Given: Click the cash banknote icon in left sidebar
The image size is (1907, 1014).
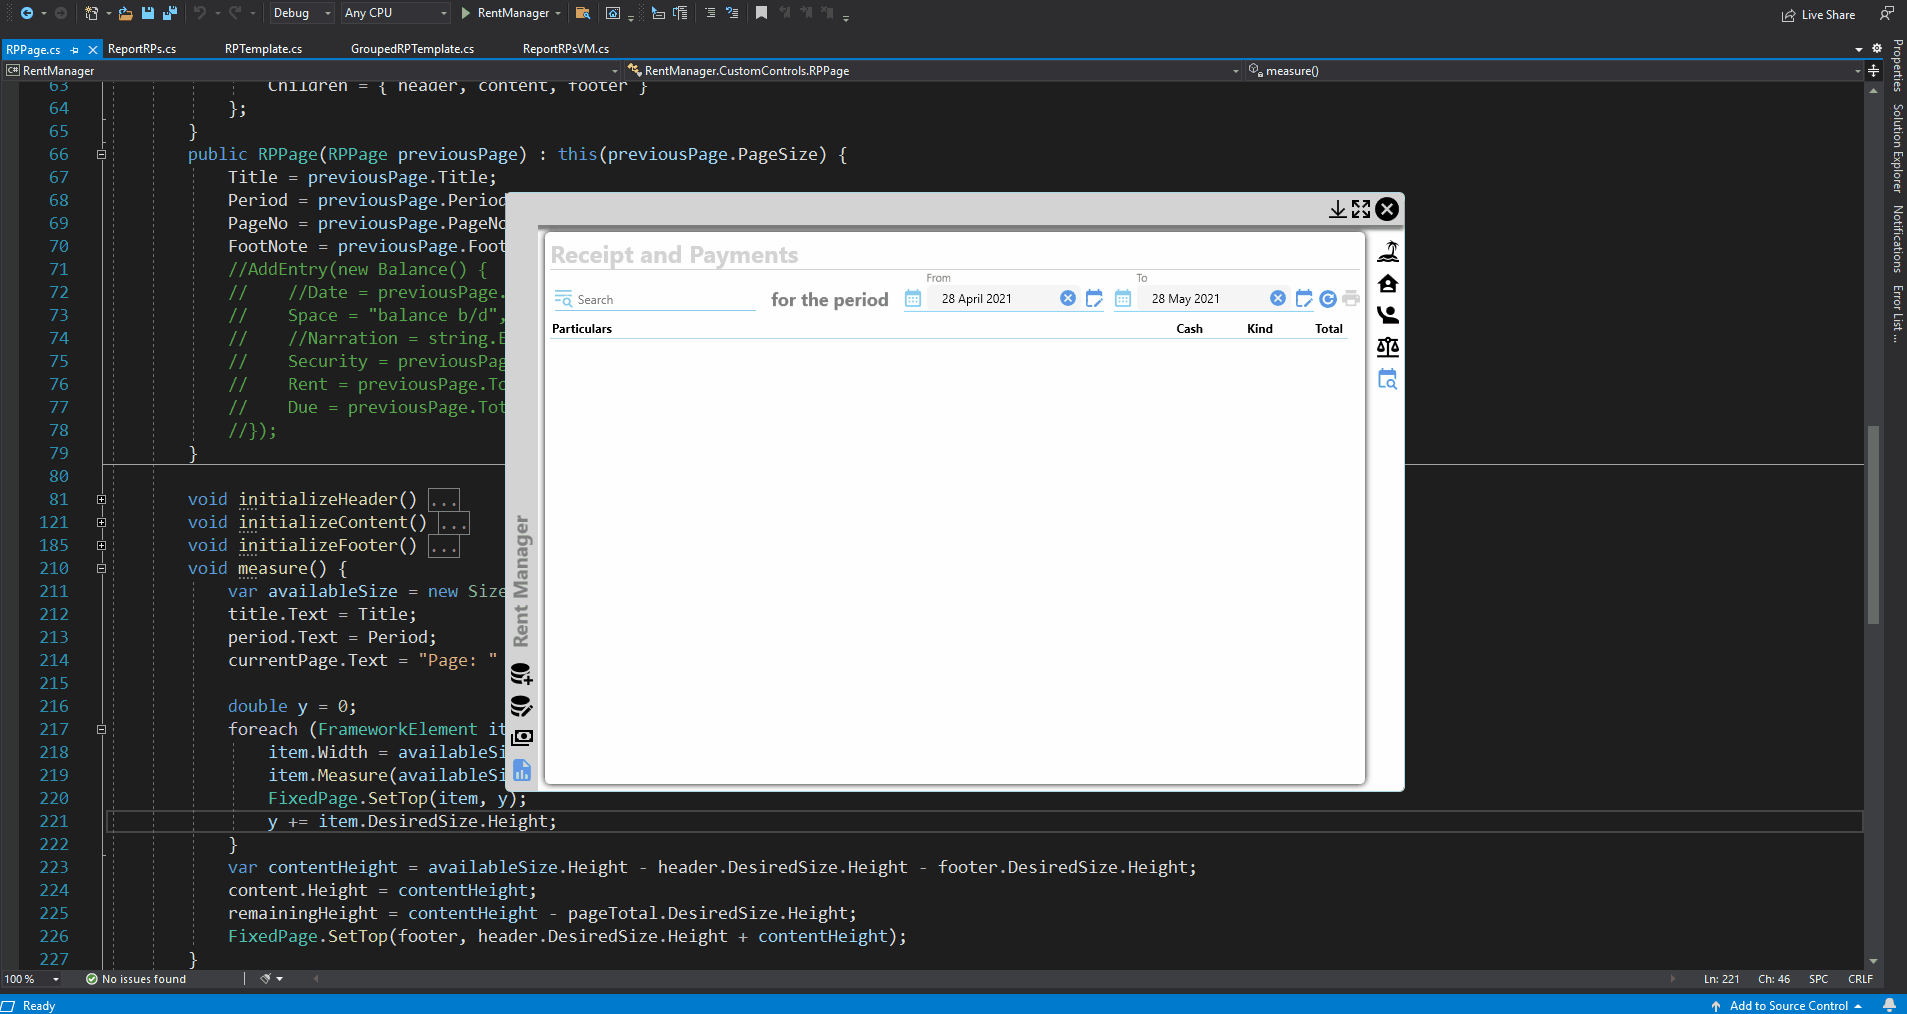Looking at the screenshot, I should pyautogui.click(x=522, y=738).
